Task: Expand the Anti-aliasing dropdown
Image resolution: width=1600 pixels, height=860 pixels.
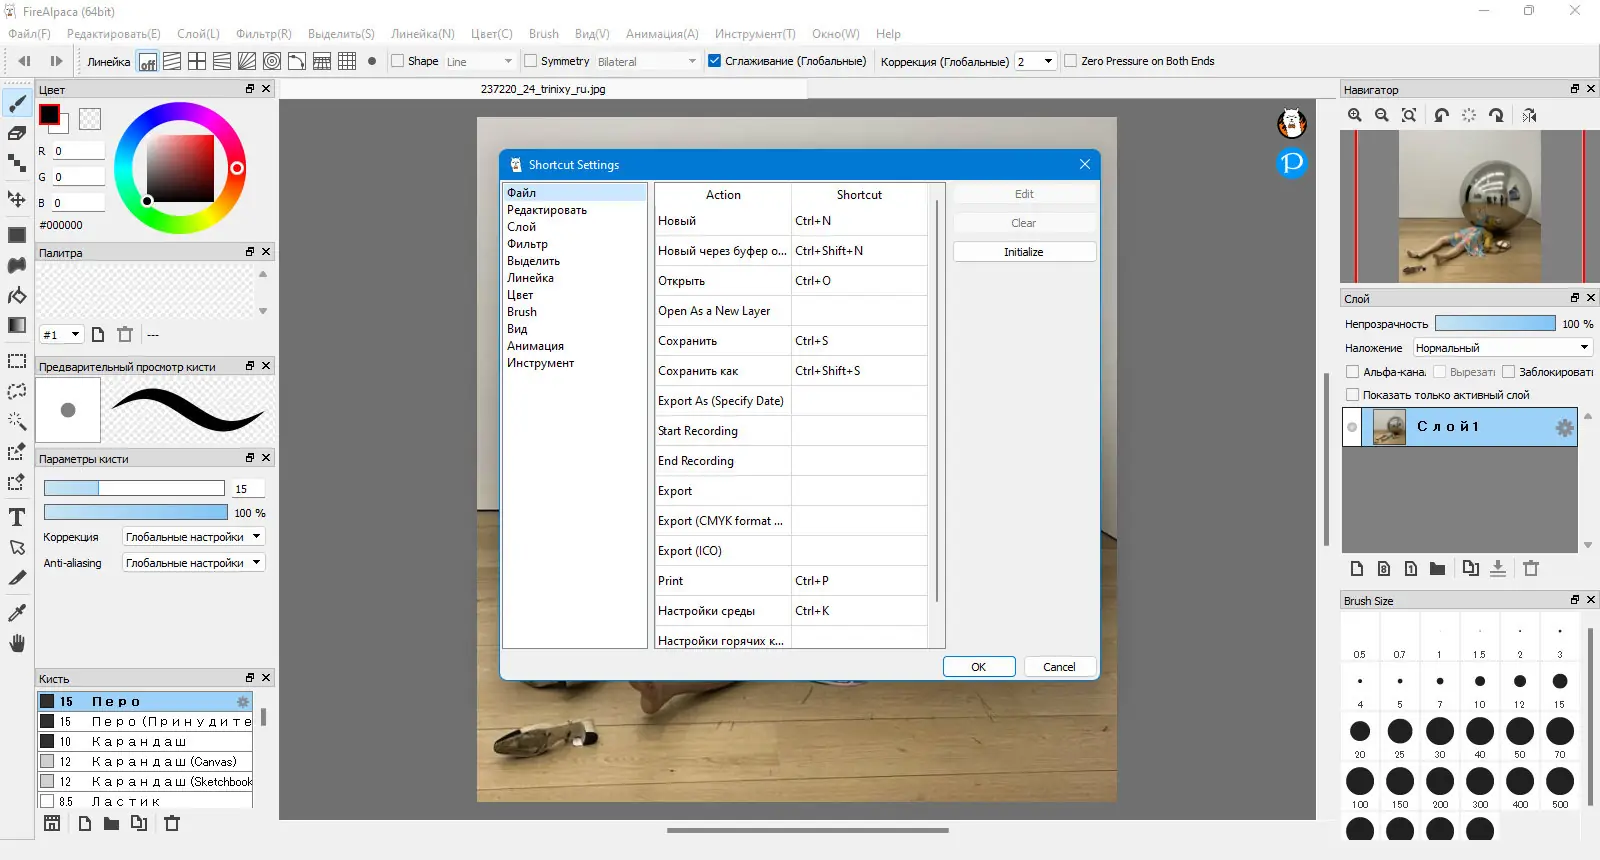Action: (x=193, y=563)
